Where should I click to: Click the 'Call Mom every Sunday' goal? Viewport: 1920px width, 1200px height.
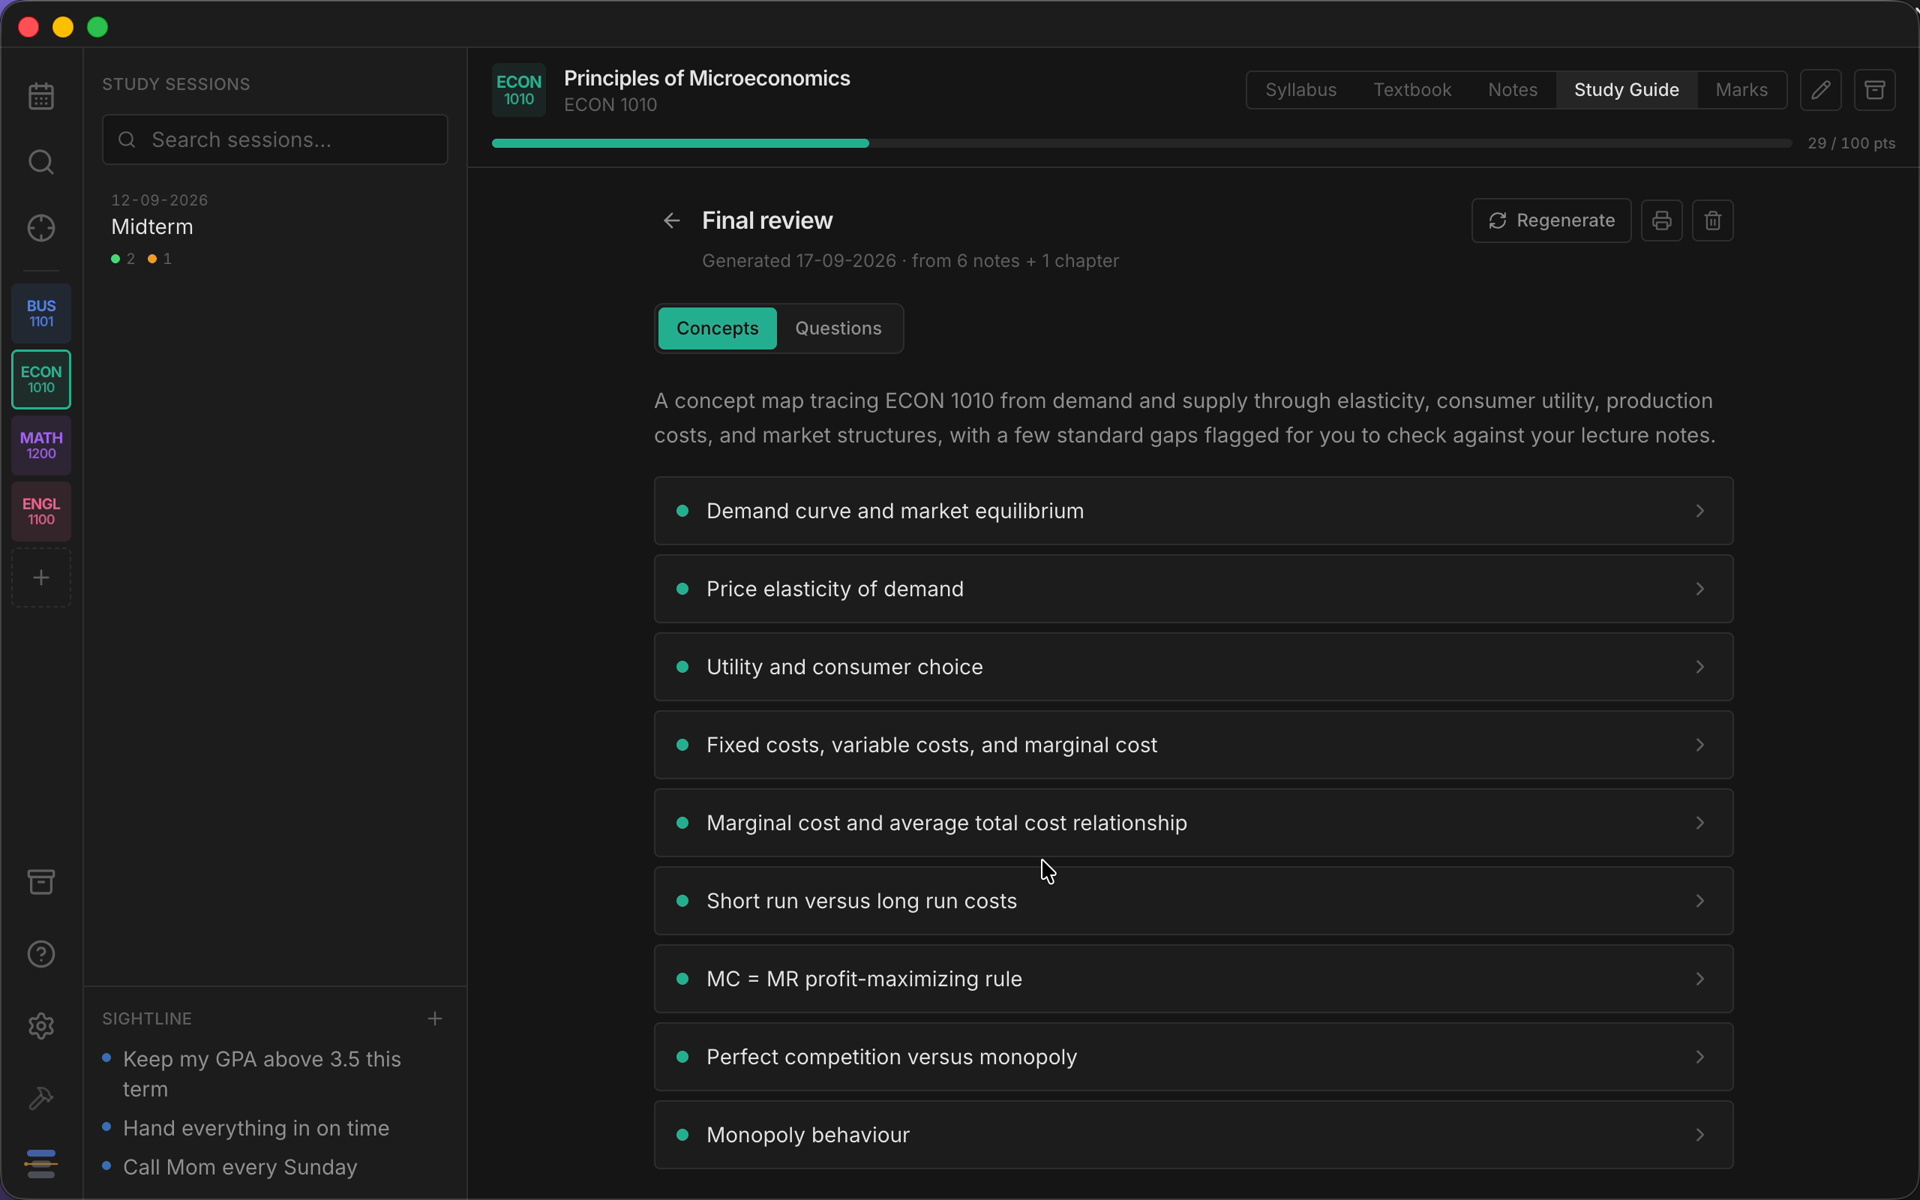click(240, 1167)
